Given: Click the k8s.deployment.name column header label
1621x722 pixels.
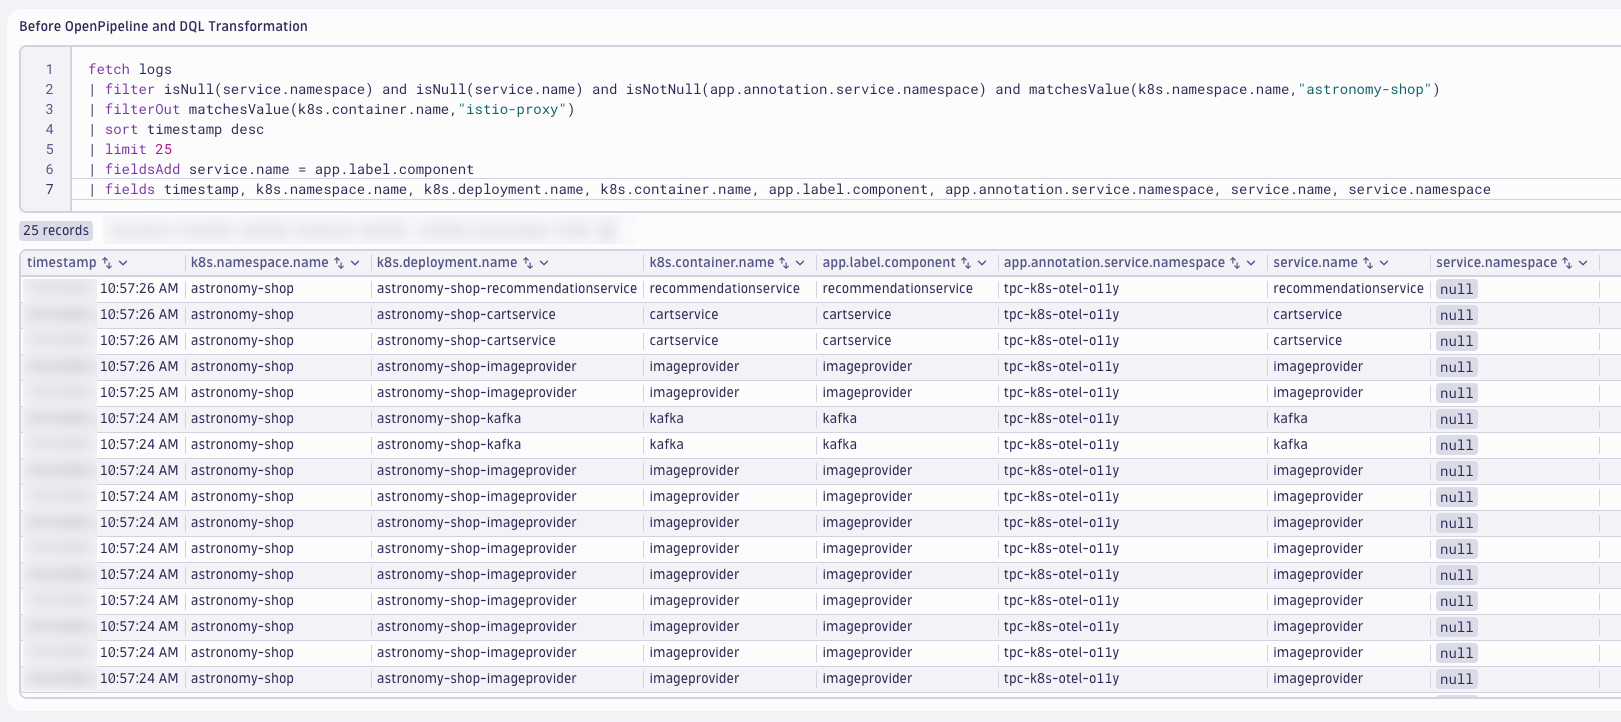Looking at the screenshot, I should pyautogui.click(x=447, y=262).
